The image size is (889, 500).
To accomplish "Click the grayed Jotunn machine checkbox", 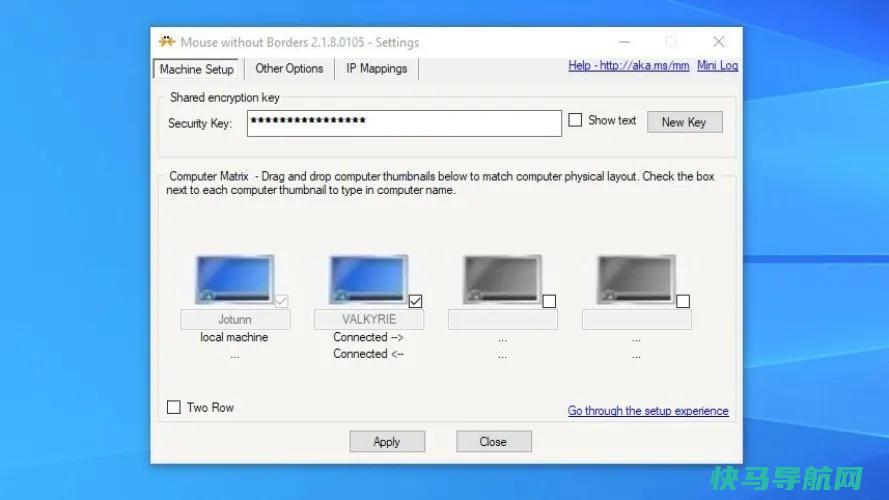I will pyautogui.click(x=281, y=301).
